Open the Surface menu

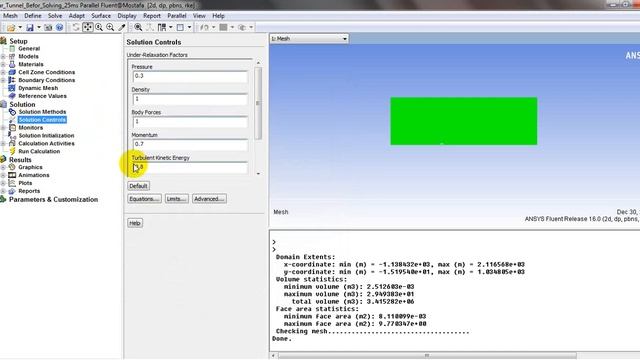coord(101,16)
